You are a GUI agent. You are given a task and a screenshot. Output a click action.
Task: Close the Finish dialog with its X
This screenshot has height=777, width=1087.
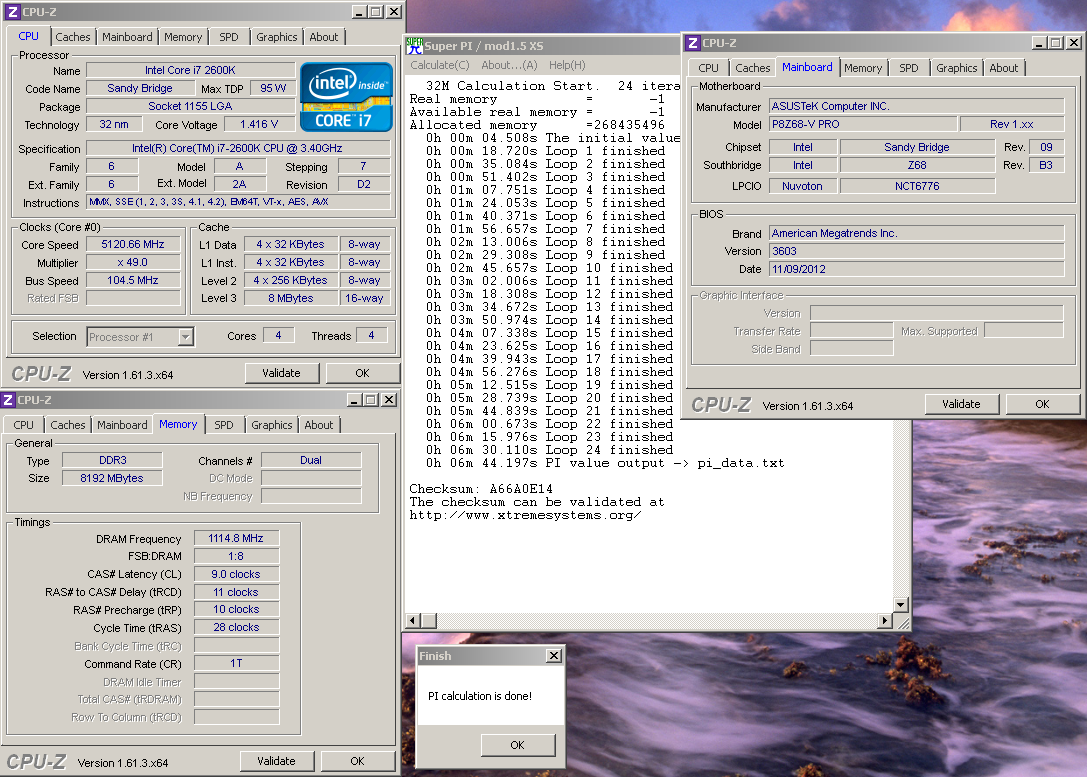tap(554, 656)
